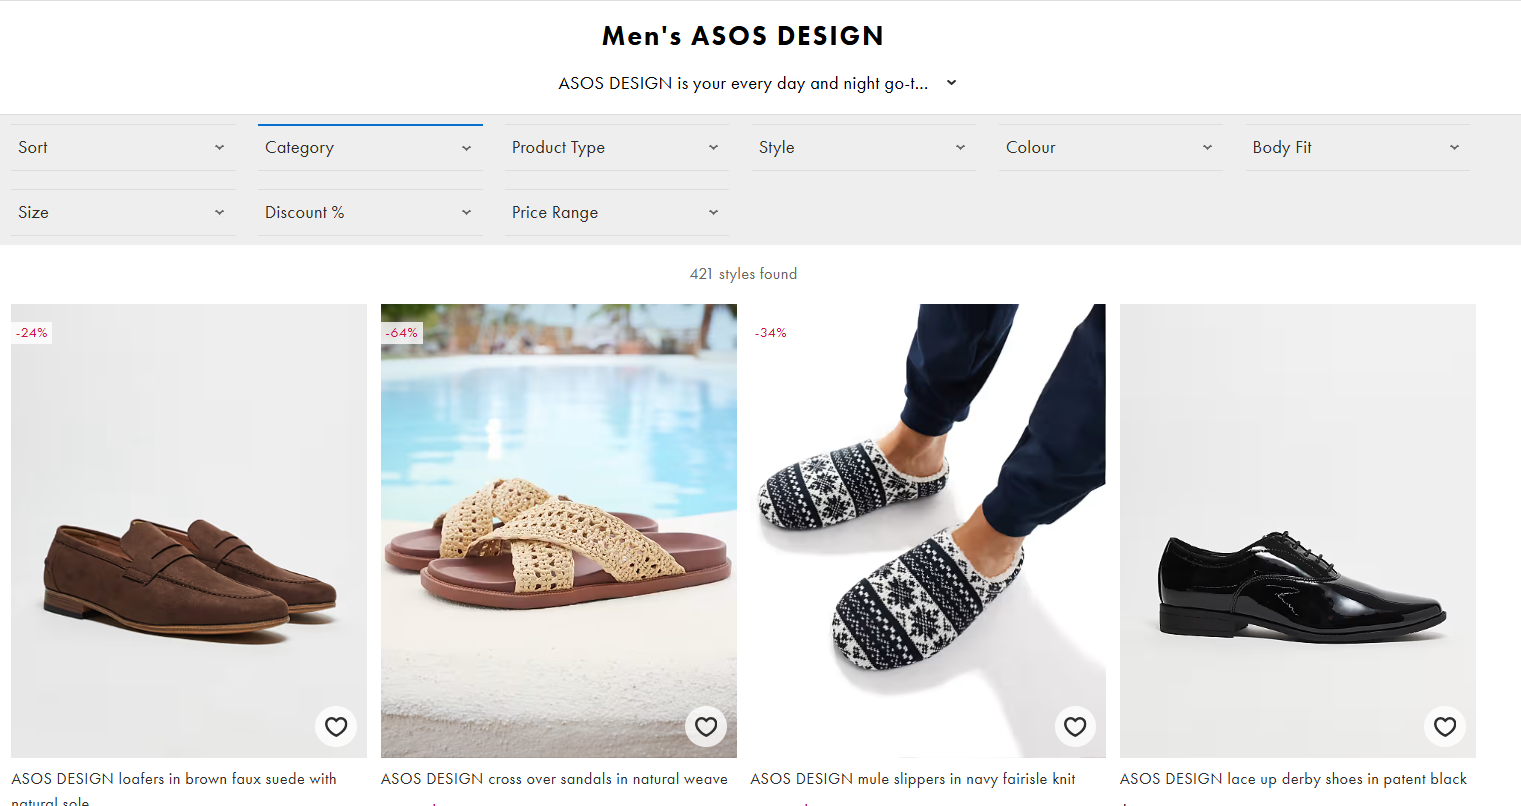Open the Price Range filter
Image resolution: width=1521 pixels, height=806 pixels.
point(617,212)
